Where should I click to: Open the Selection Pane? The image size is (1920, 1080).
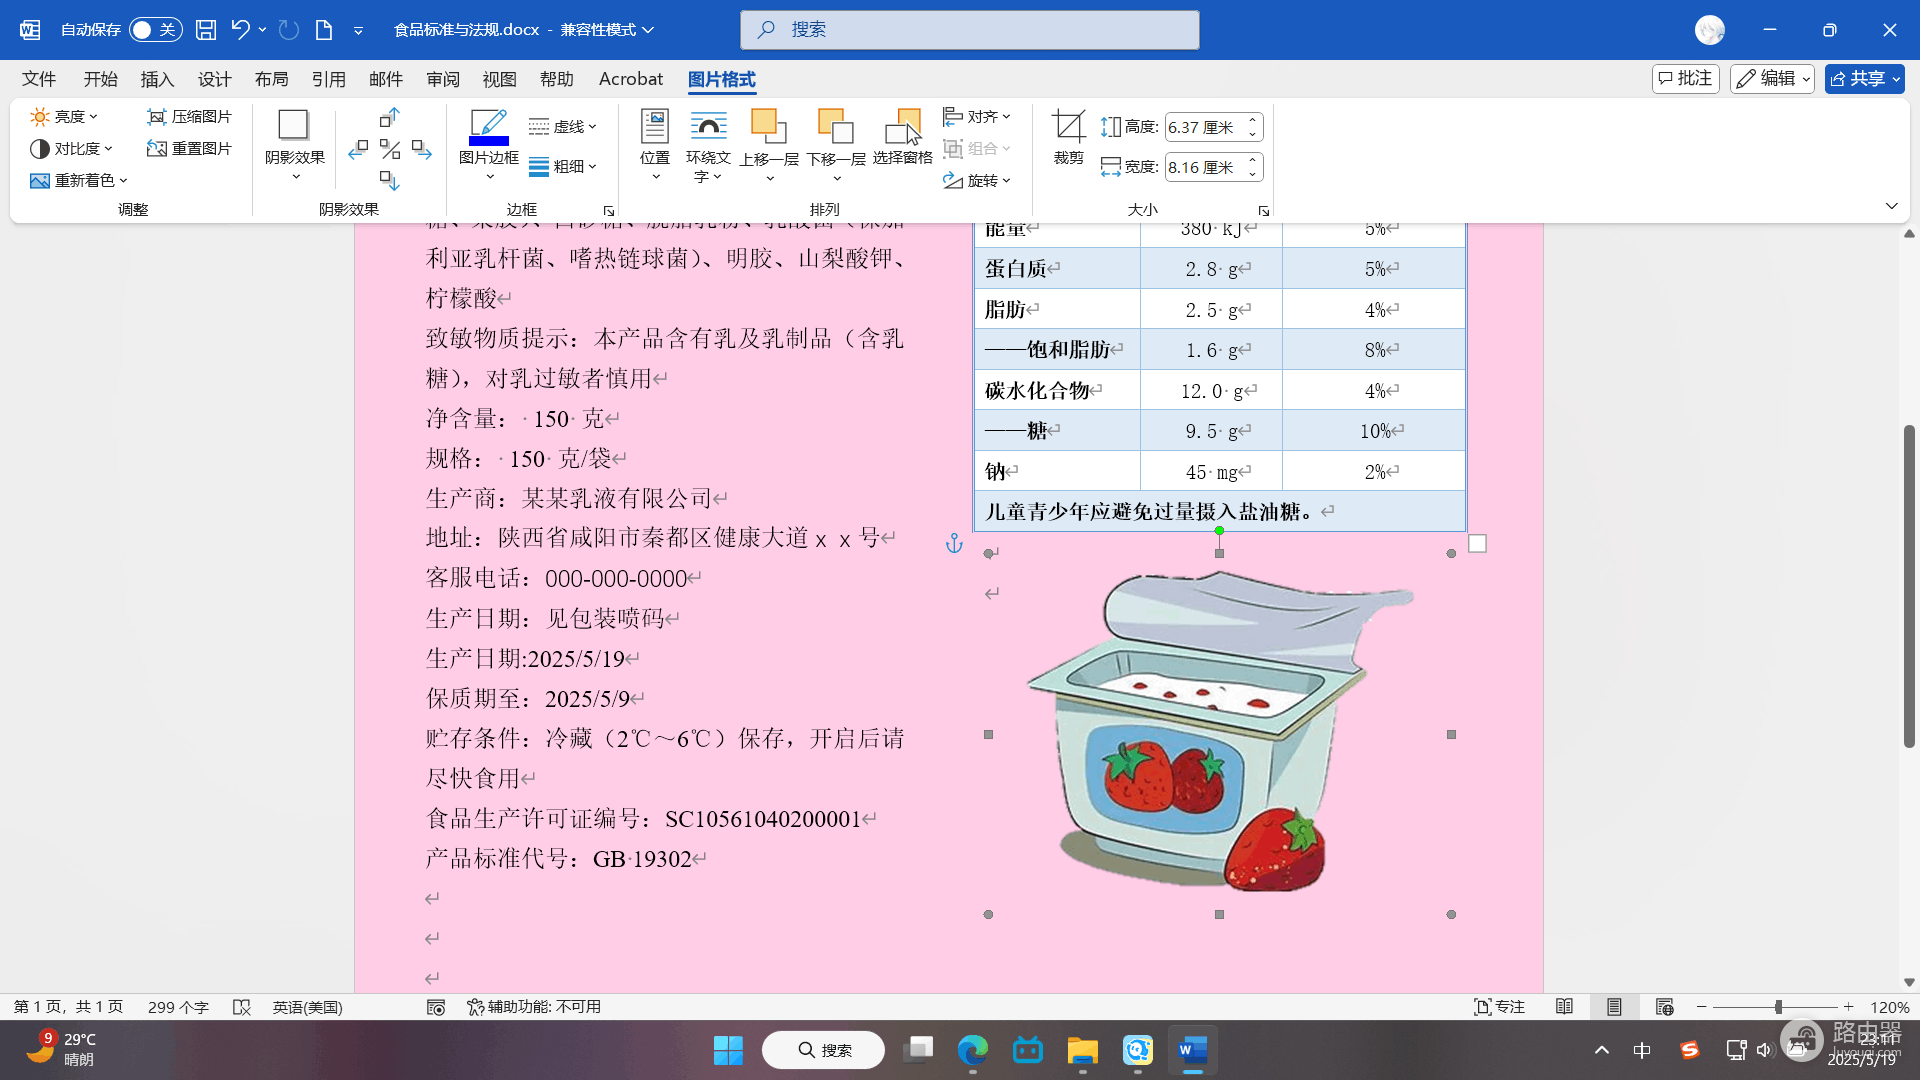coord(902,138)
